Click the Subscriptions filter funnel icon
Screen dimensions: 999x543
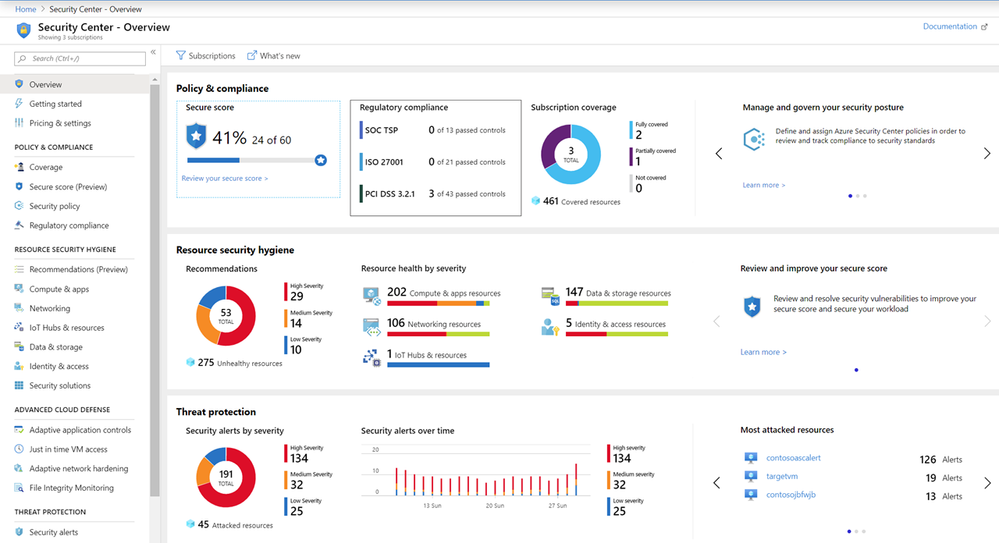pos(181,55)
